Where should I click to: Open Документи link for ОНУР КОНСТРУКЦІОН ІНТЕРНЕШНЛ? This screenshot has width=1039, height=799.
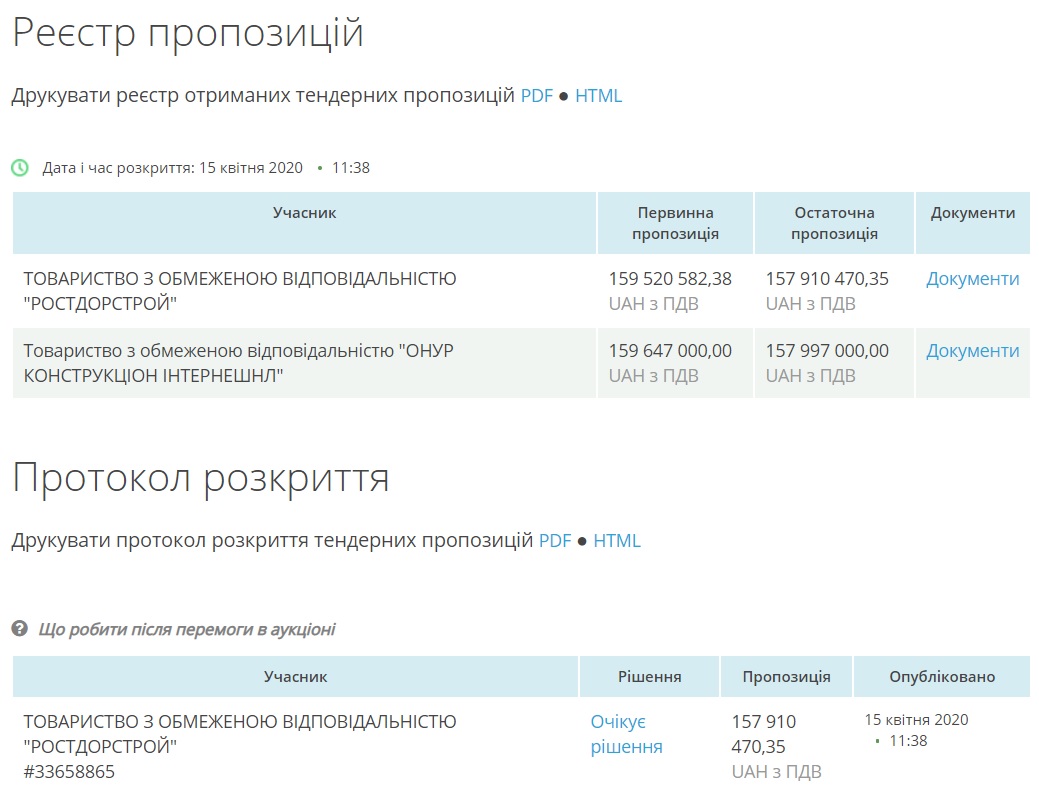click(972, 350)
